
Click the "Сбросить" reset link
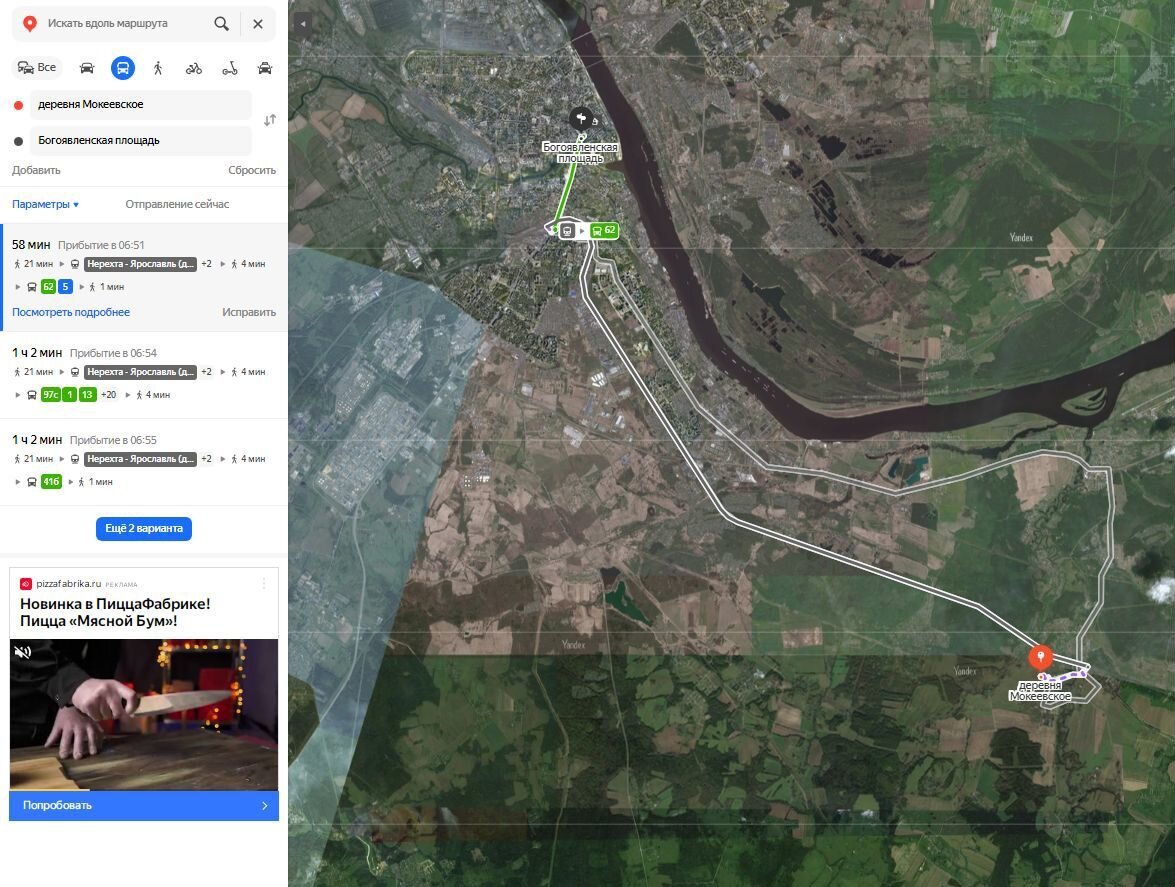click(x=251, y=170)
